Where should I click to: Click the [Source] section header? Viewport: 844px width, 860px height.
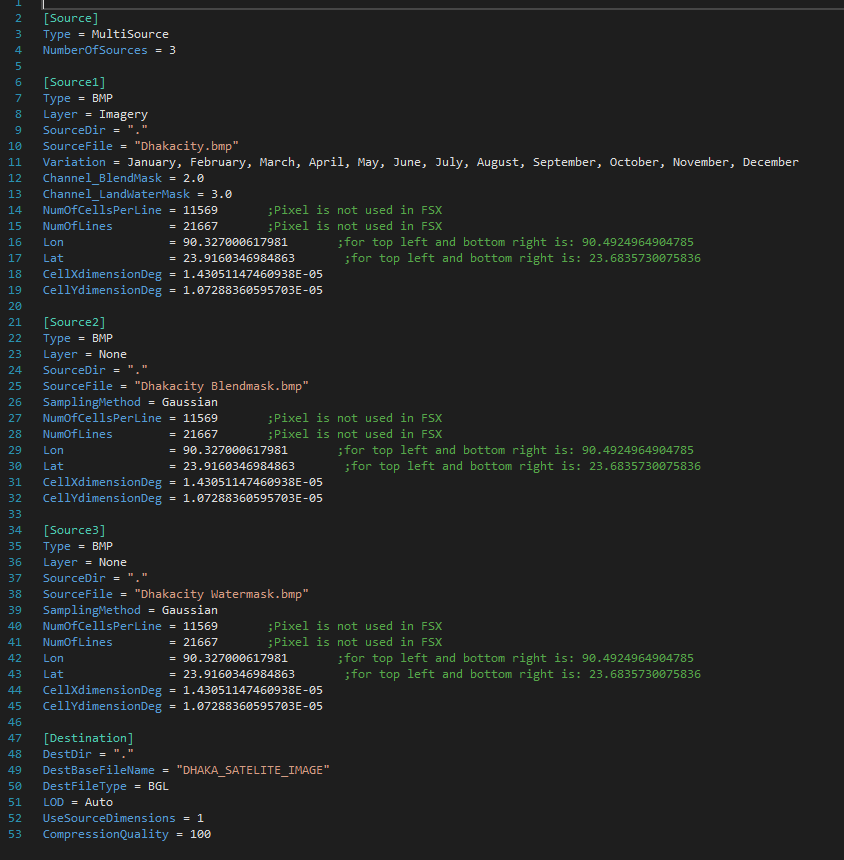tap(70, 18)
